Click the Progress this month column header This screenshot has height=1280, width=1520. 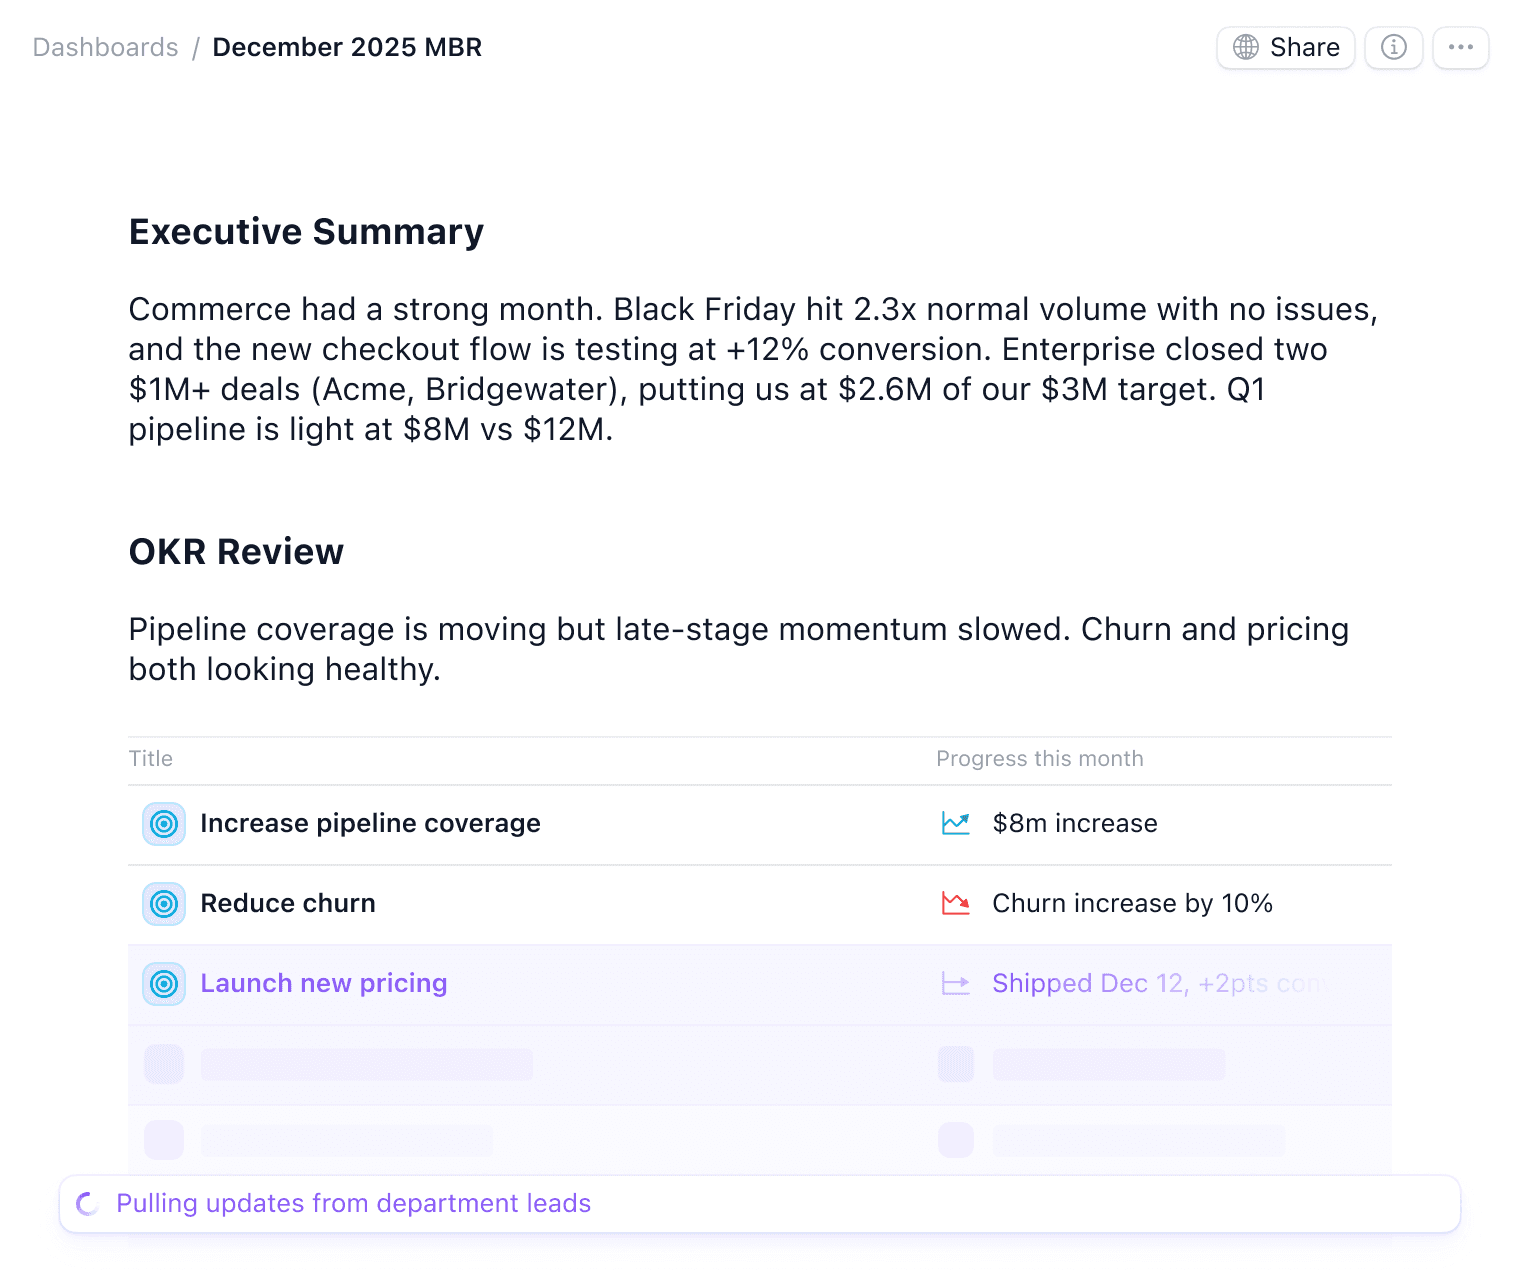(1039, 759)
